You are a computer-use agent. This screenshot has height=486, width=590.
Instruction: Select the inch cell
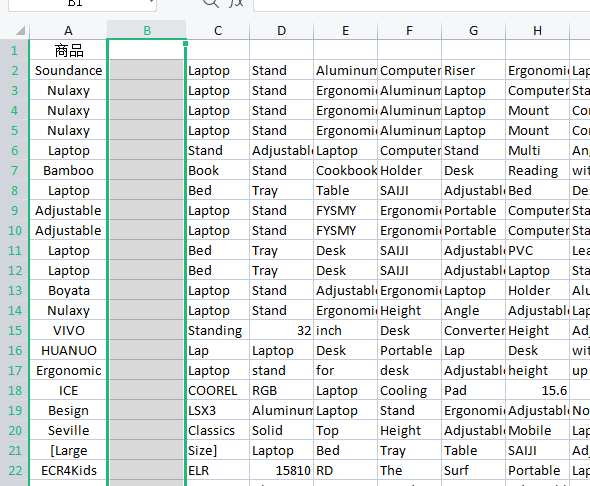(345, 330)
